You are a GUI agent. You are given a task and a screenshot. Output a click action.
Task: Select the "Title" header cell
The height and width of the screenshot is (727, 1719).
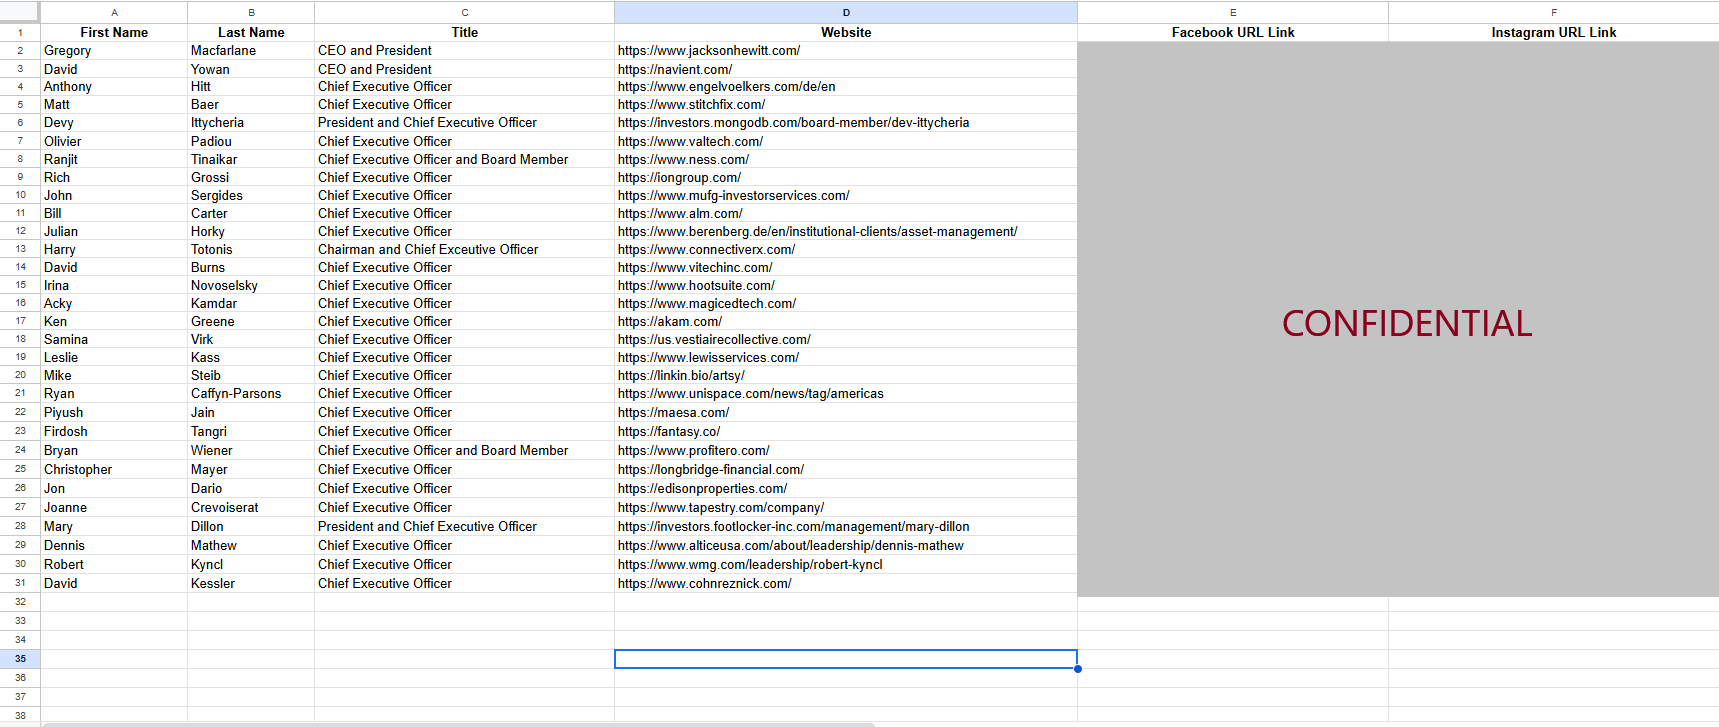point(464,32)
